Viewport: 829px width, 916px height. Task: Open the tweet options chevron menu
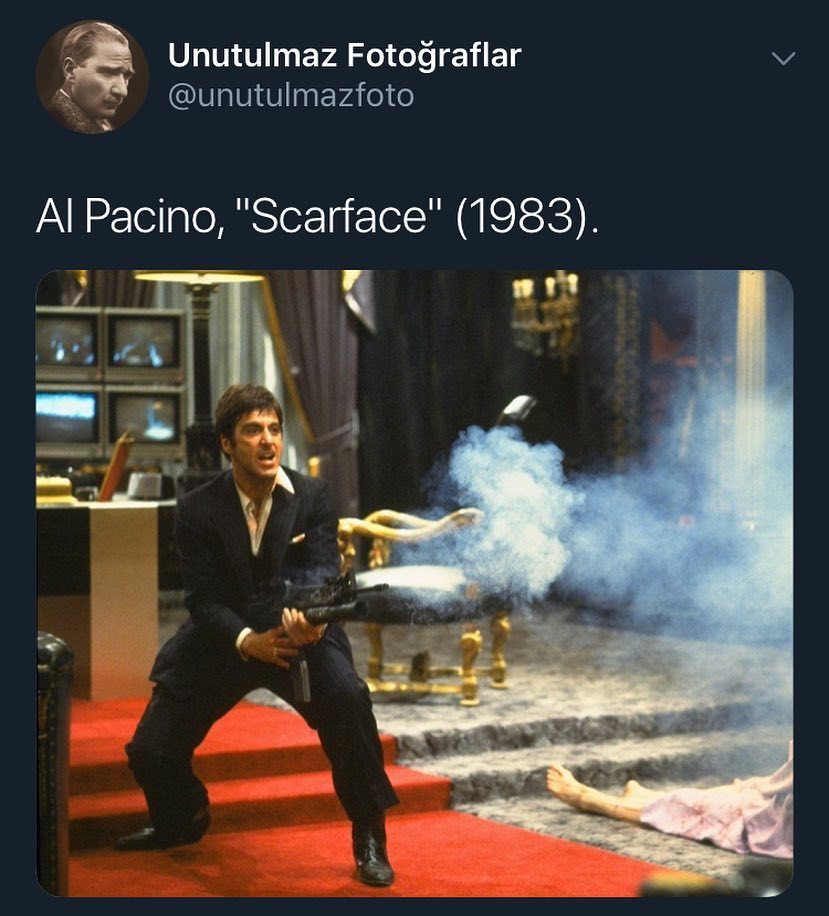(x=783, y=58)
